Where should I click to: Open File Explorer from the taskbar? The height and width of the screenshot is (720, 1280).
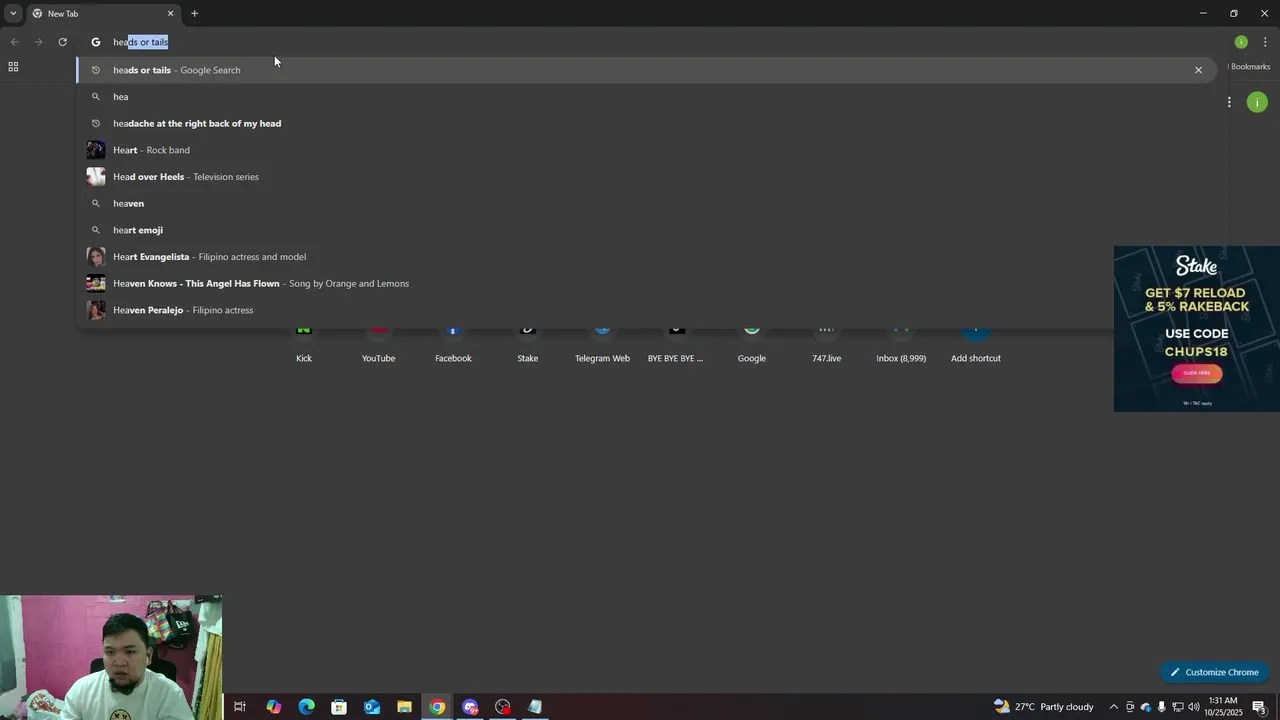point(404,707)
